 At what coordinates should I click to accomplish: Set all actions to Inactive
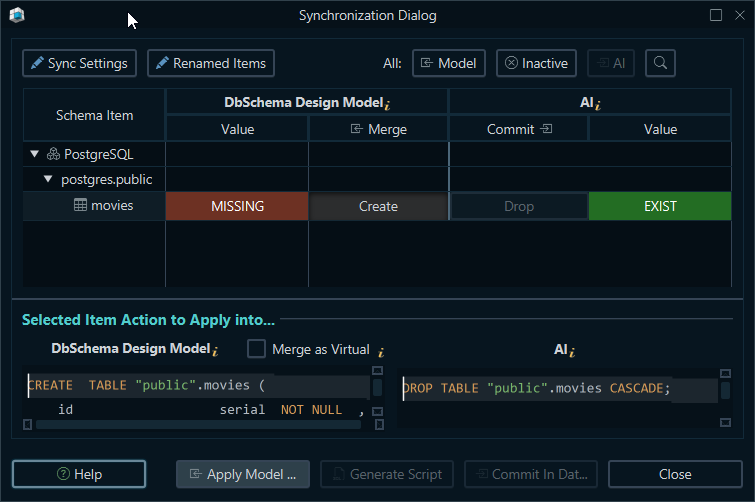[x=536, y=63]
